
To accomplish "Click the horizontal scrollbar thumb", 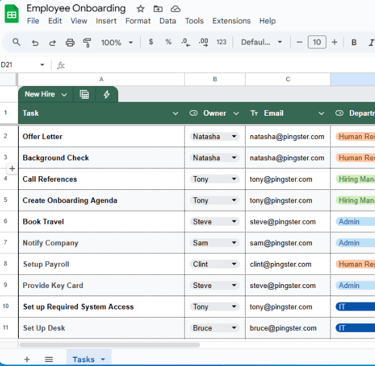I will click(x=110, y=345).
